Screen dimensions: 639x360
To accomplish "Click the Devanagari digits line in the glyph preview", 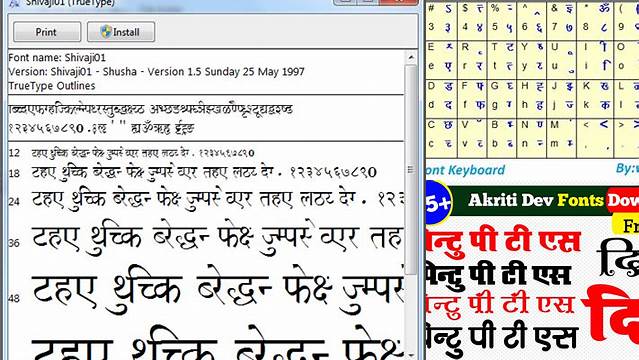I will tap(101, 128).
